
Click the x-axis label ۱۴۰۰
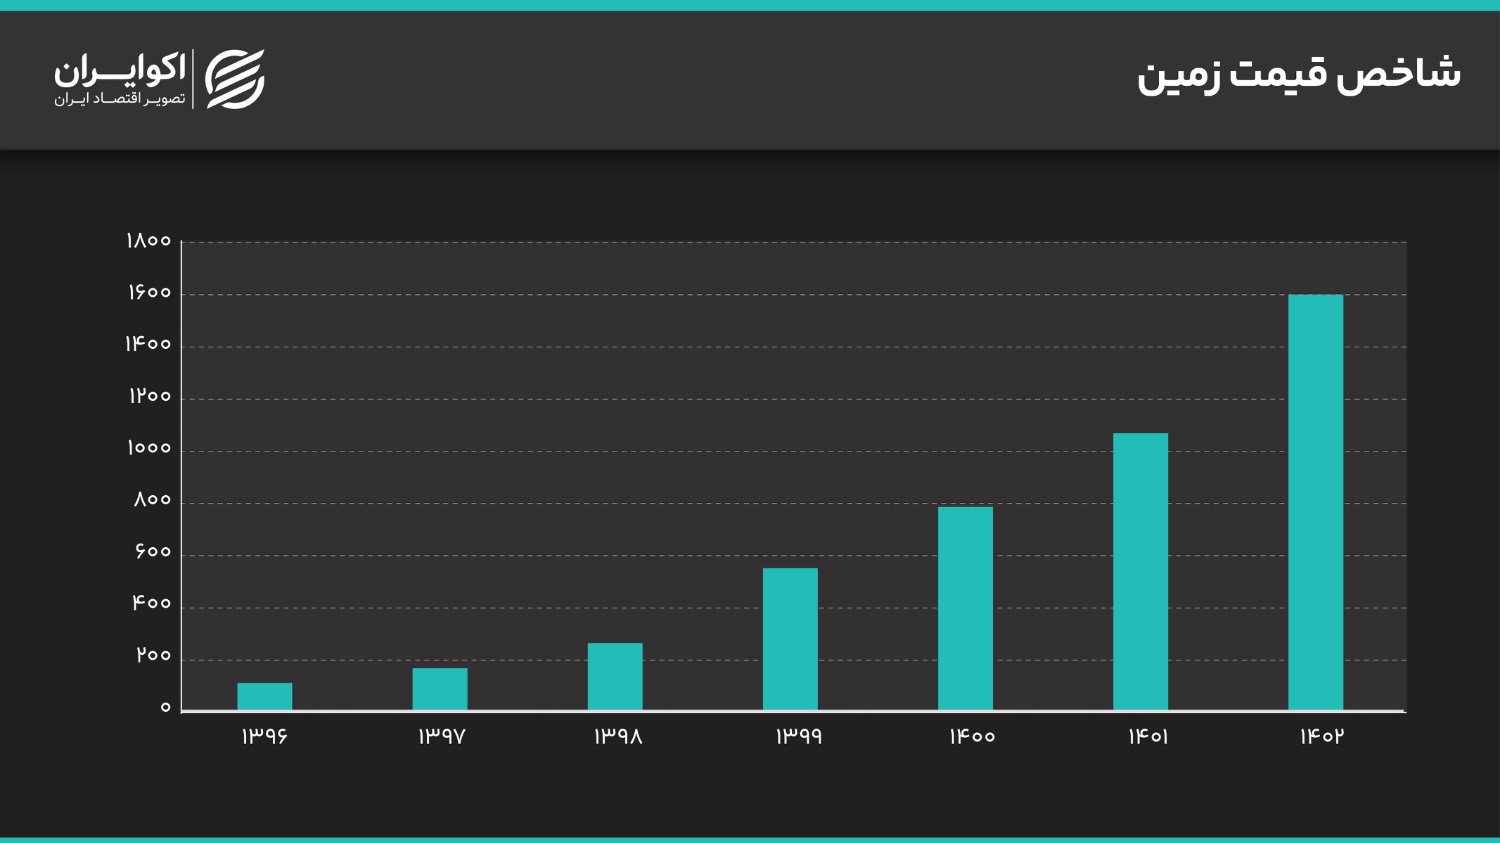click(972, 736)
